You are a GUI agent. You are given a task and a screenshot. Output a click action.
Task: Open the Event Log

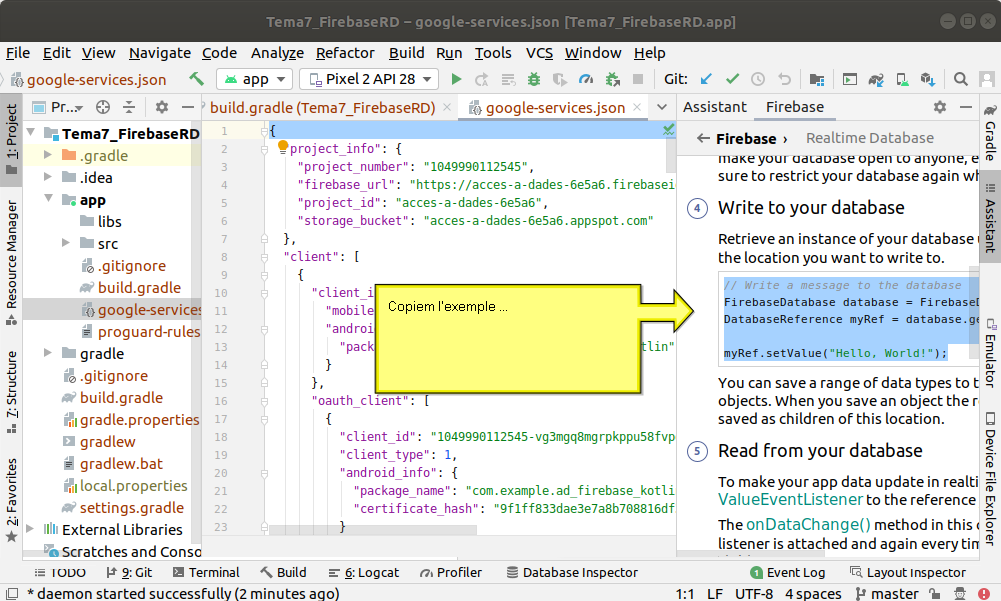[788, 572]
